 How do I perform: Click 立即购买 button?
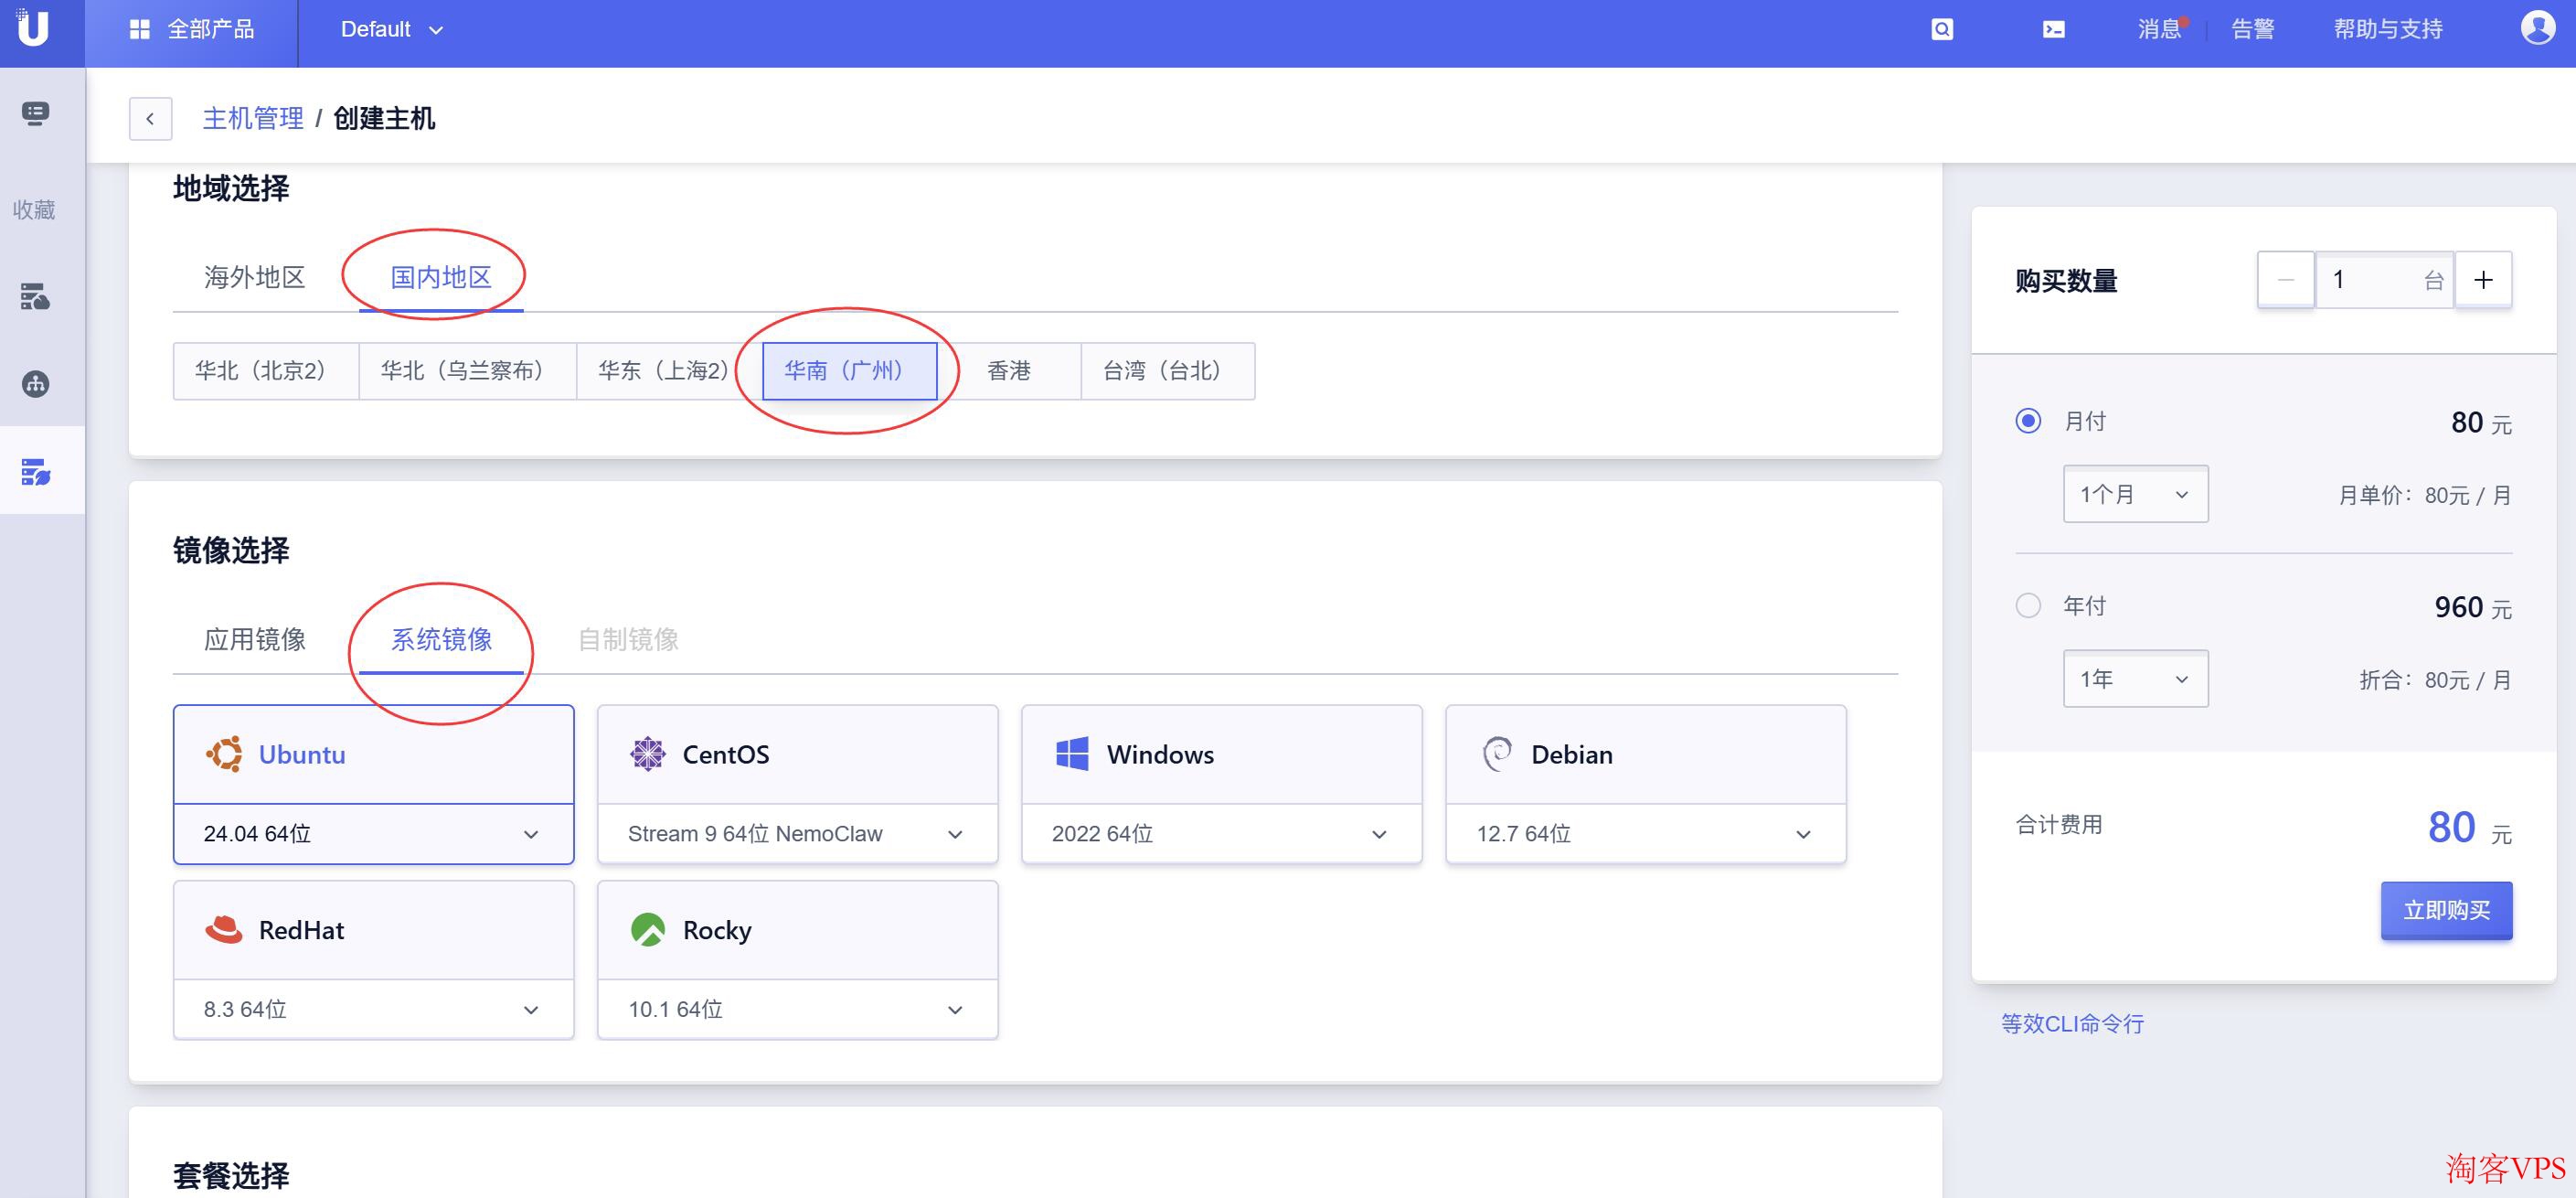click(x=2446, y=910)
